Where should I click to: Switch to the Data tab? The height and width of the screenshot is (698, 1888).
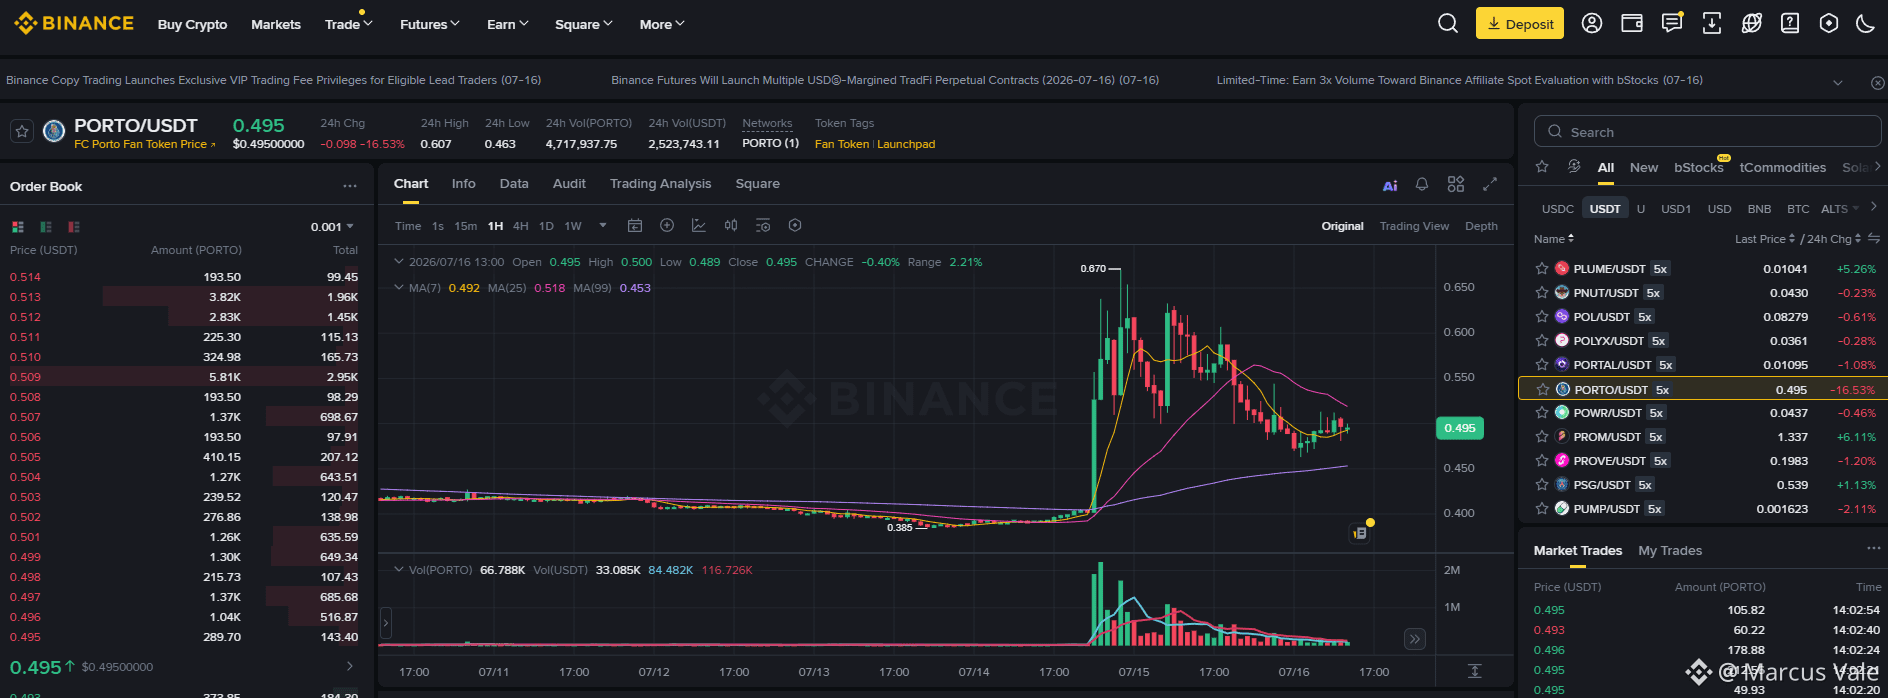coord(514,184)
